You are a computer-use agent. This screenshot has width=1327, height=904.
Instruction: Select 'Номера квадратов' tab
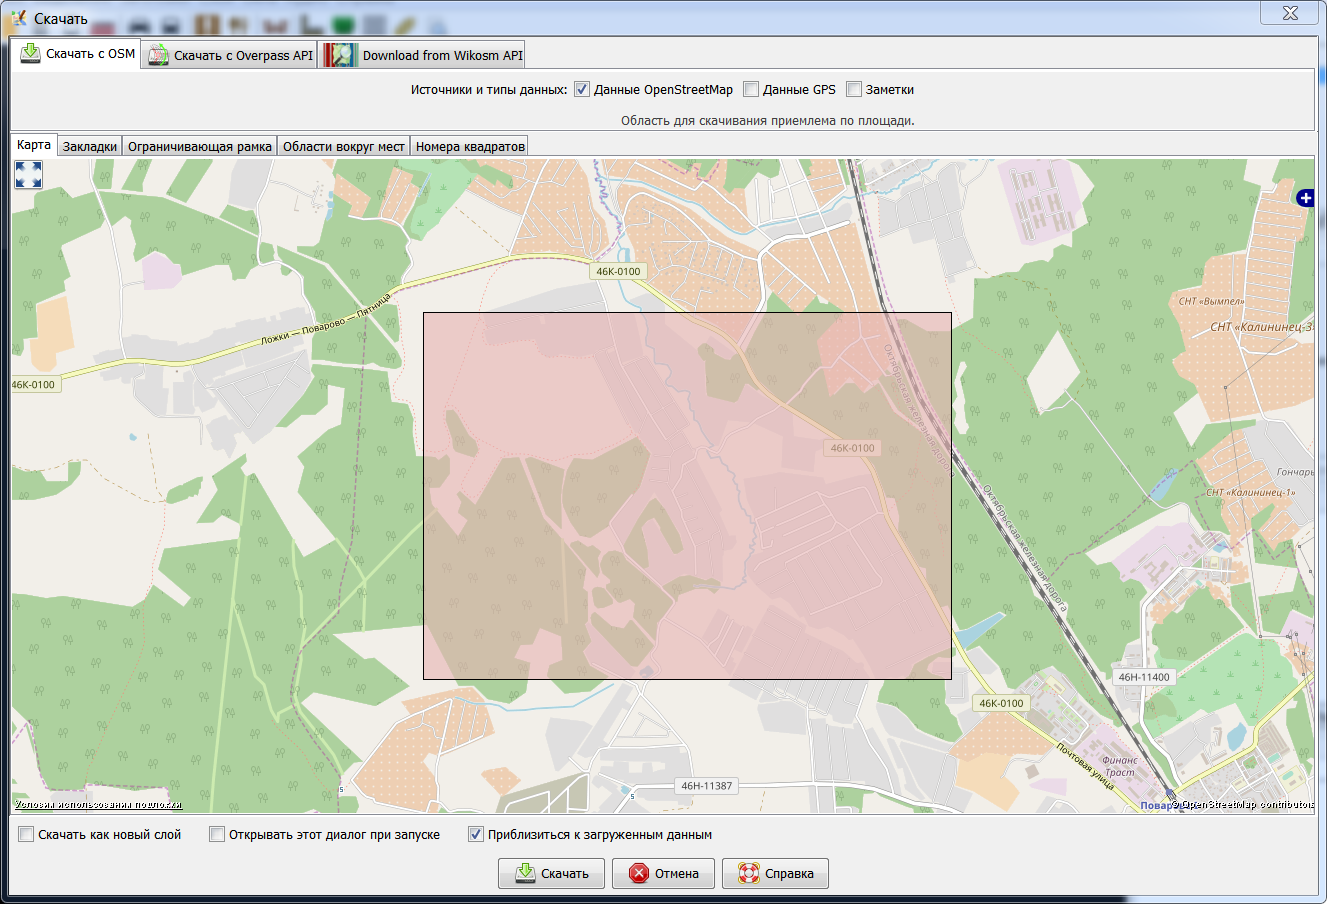tap(469, 146)
